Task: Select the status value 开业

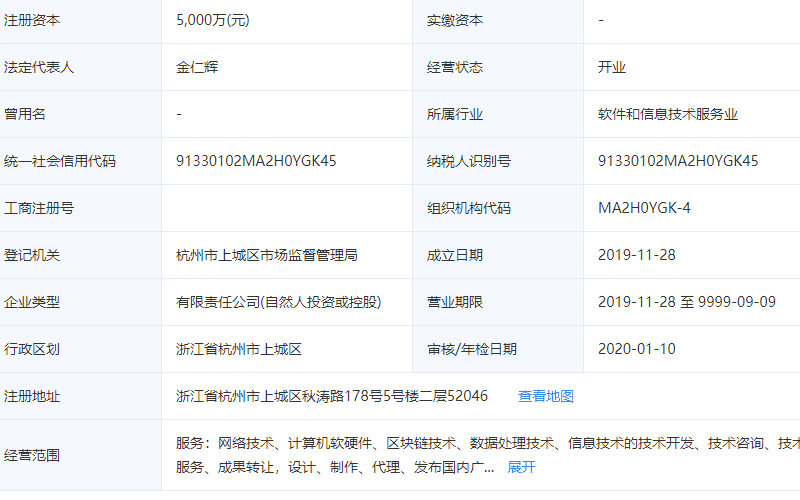Action: click(x=612, y=67)
